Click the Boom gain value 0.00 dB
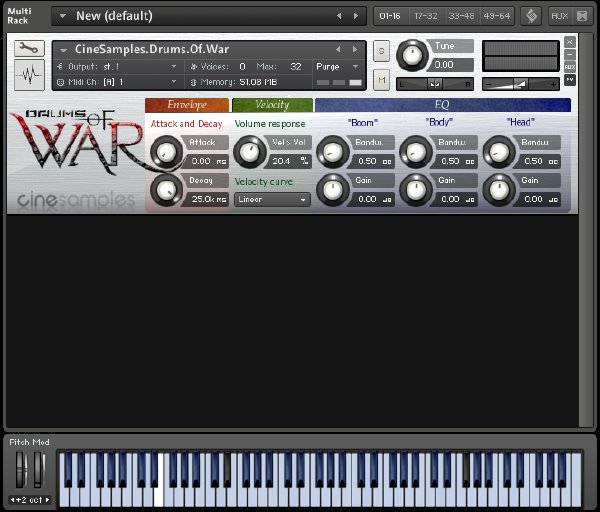Viewport: 600px width, 512px height. [x=373, y=199]
